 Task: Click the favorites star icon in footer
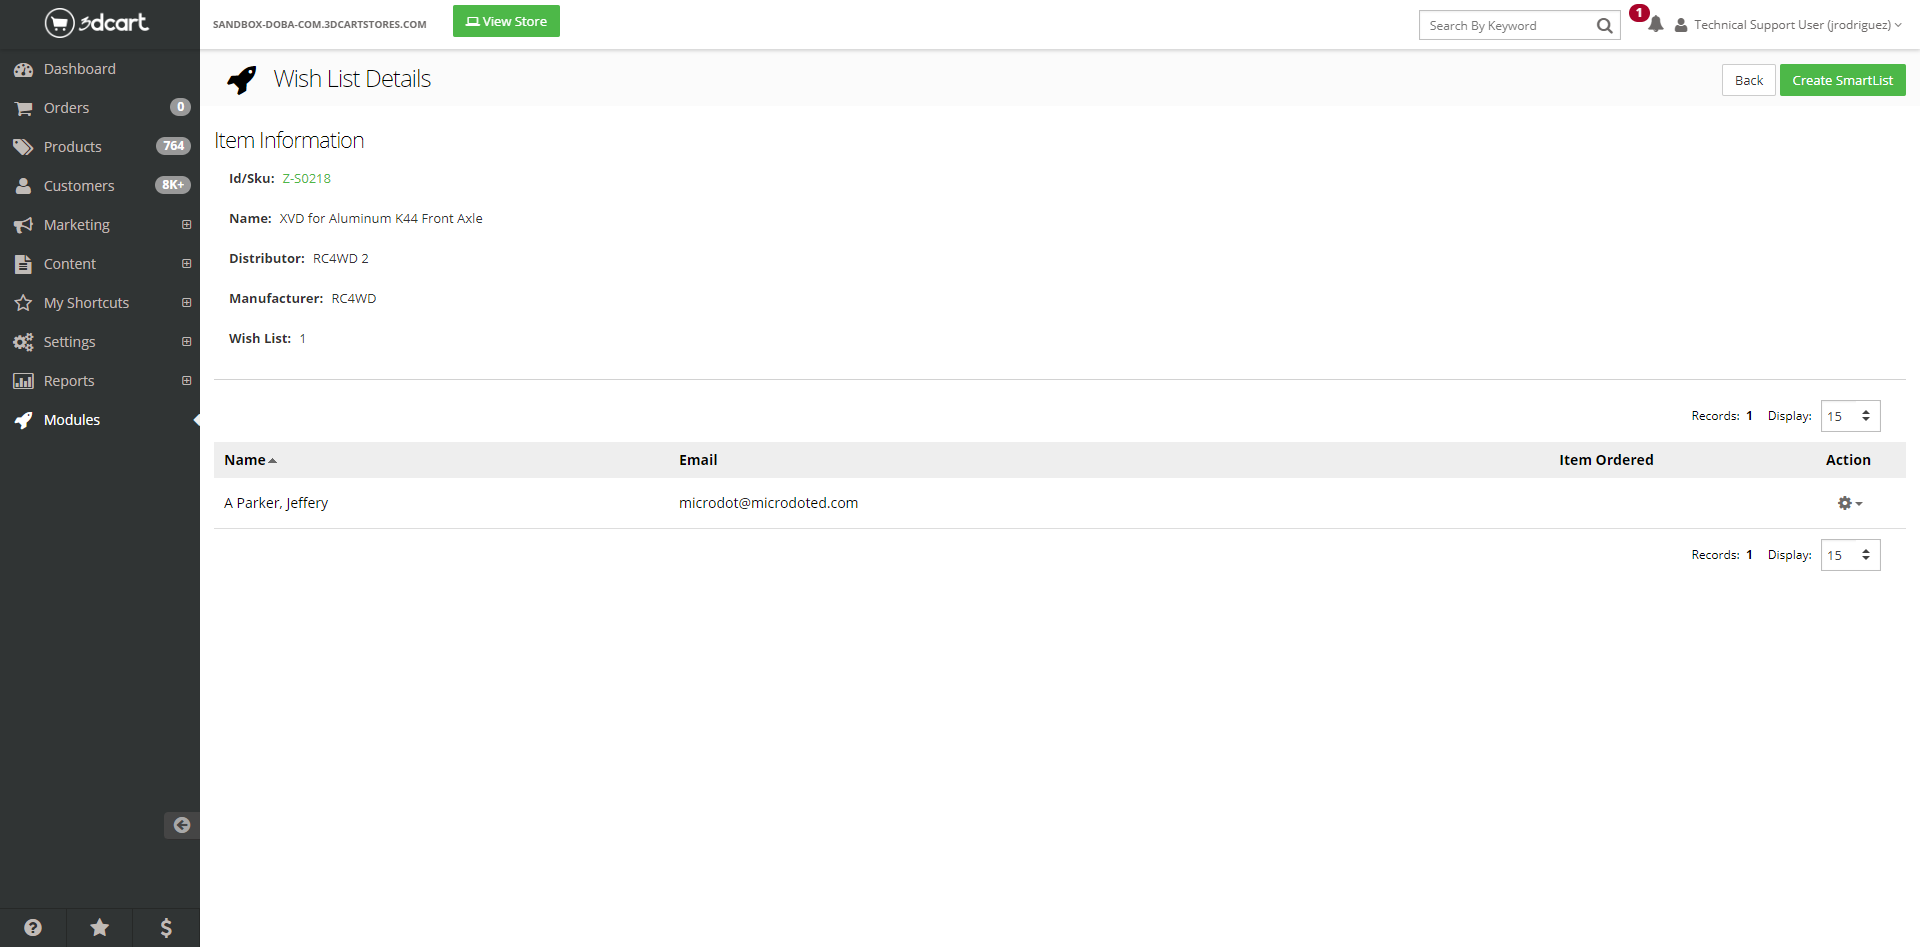[x=100, y=927]
